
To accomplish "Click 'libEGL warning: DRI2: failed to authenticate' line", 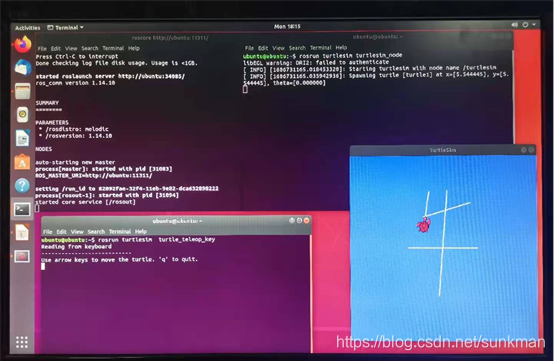I will pos(316,62).
